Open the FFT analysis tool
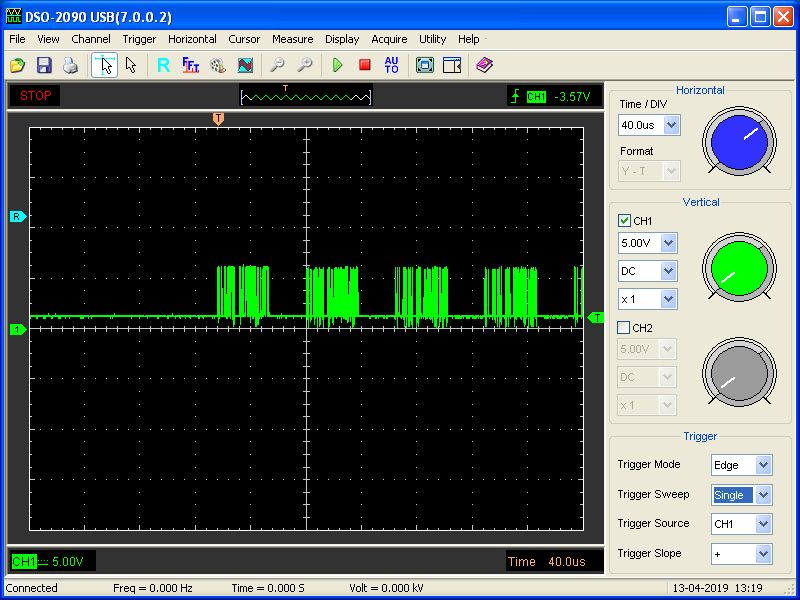Screen dimensions: 800x600 coord(190,65)
